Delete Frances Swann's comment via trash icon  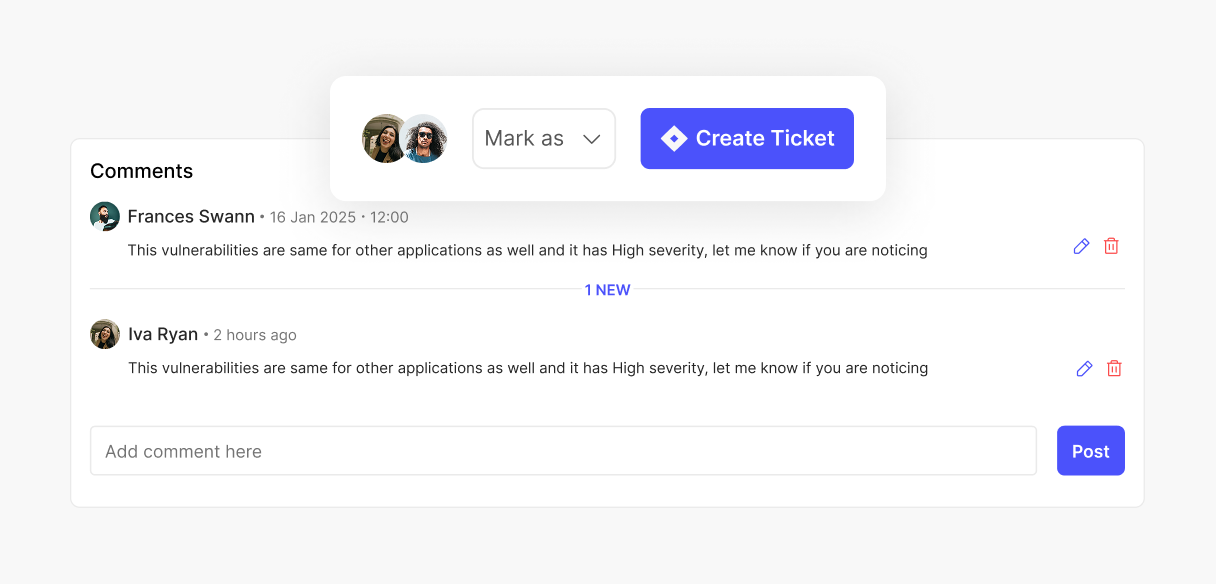pos(1111,246)
